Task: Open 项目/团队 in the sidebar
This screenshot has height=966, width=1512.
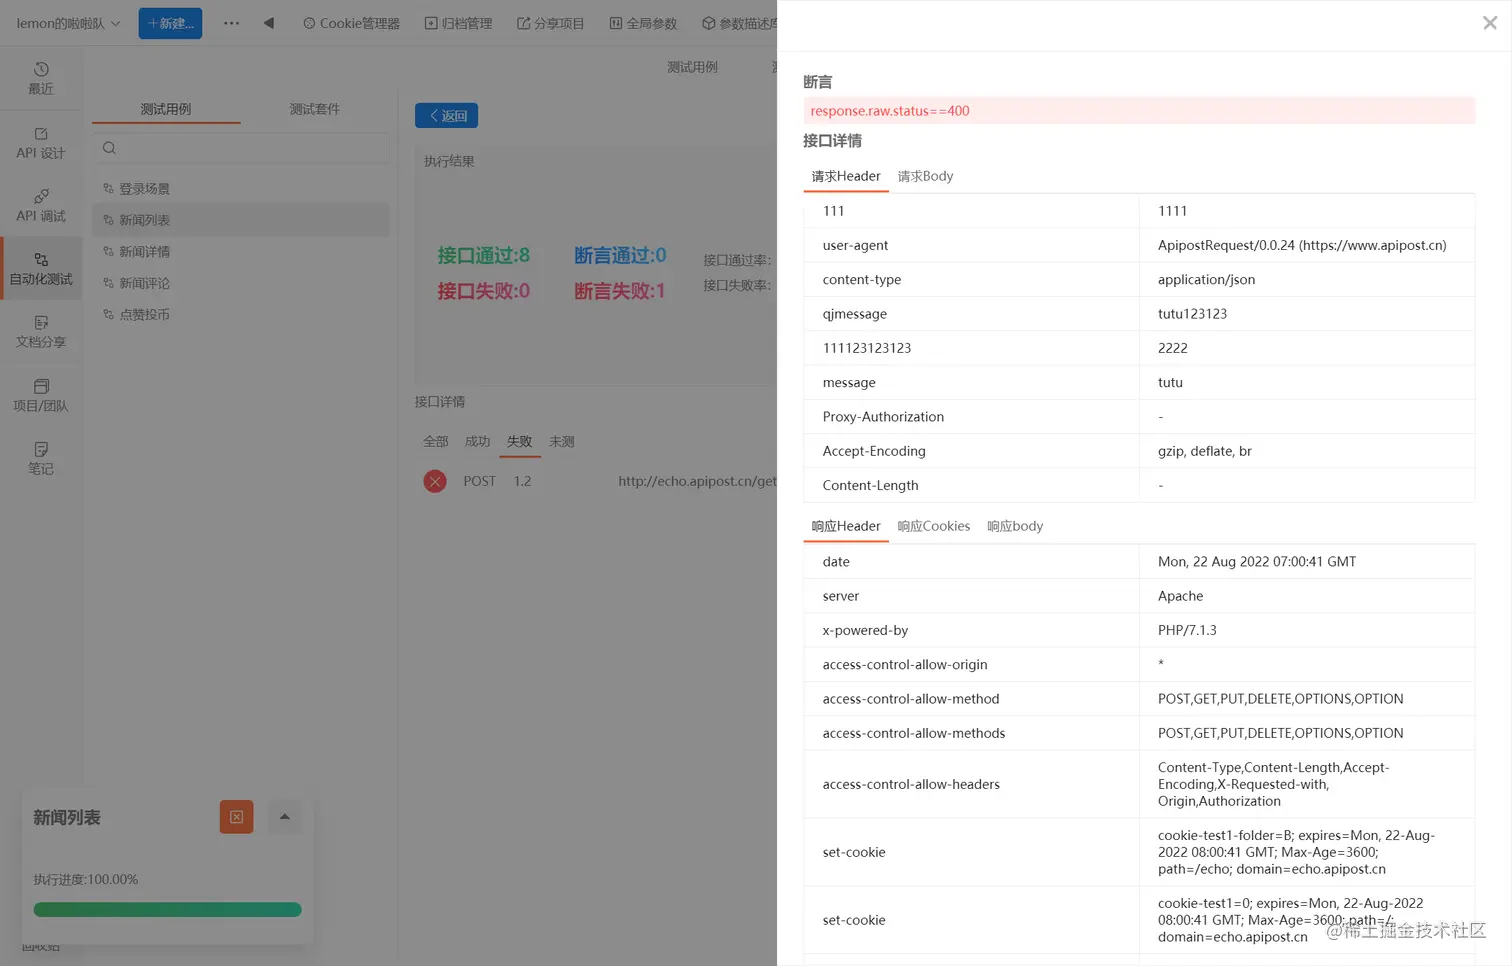Action: [x=41, y=395]
